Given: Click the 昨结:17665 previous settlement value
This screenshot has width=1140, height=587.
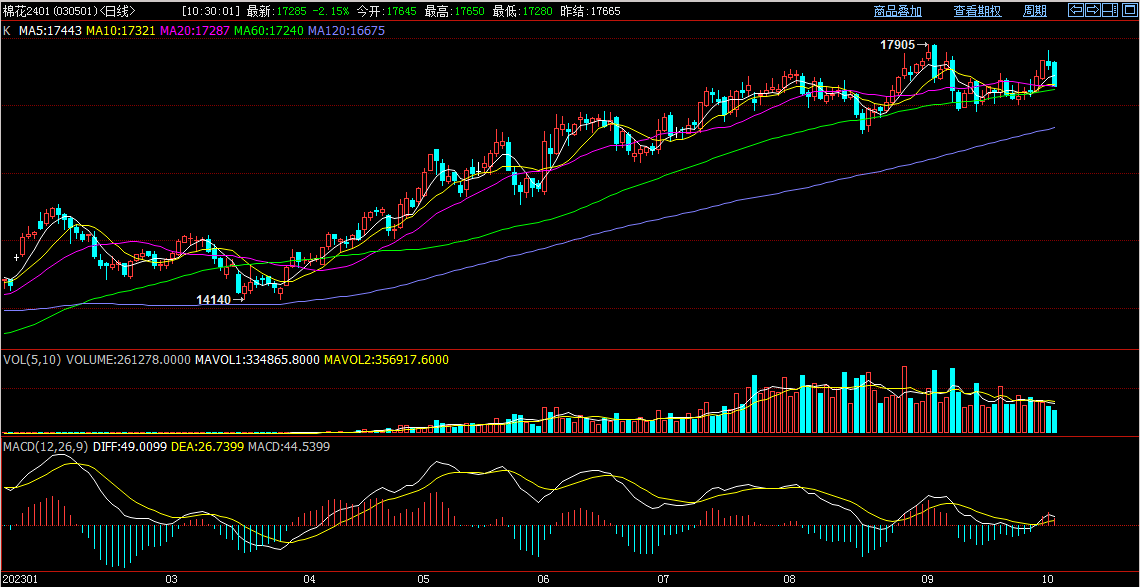Looking at the screenshot, I should pos(591,11).
